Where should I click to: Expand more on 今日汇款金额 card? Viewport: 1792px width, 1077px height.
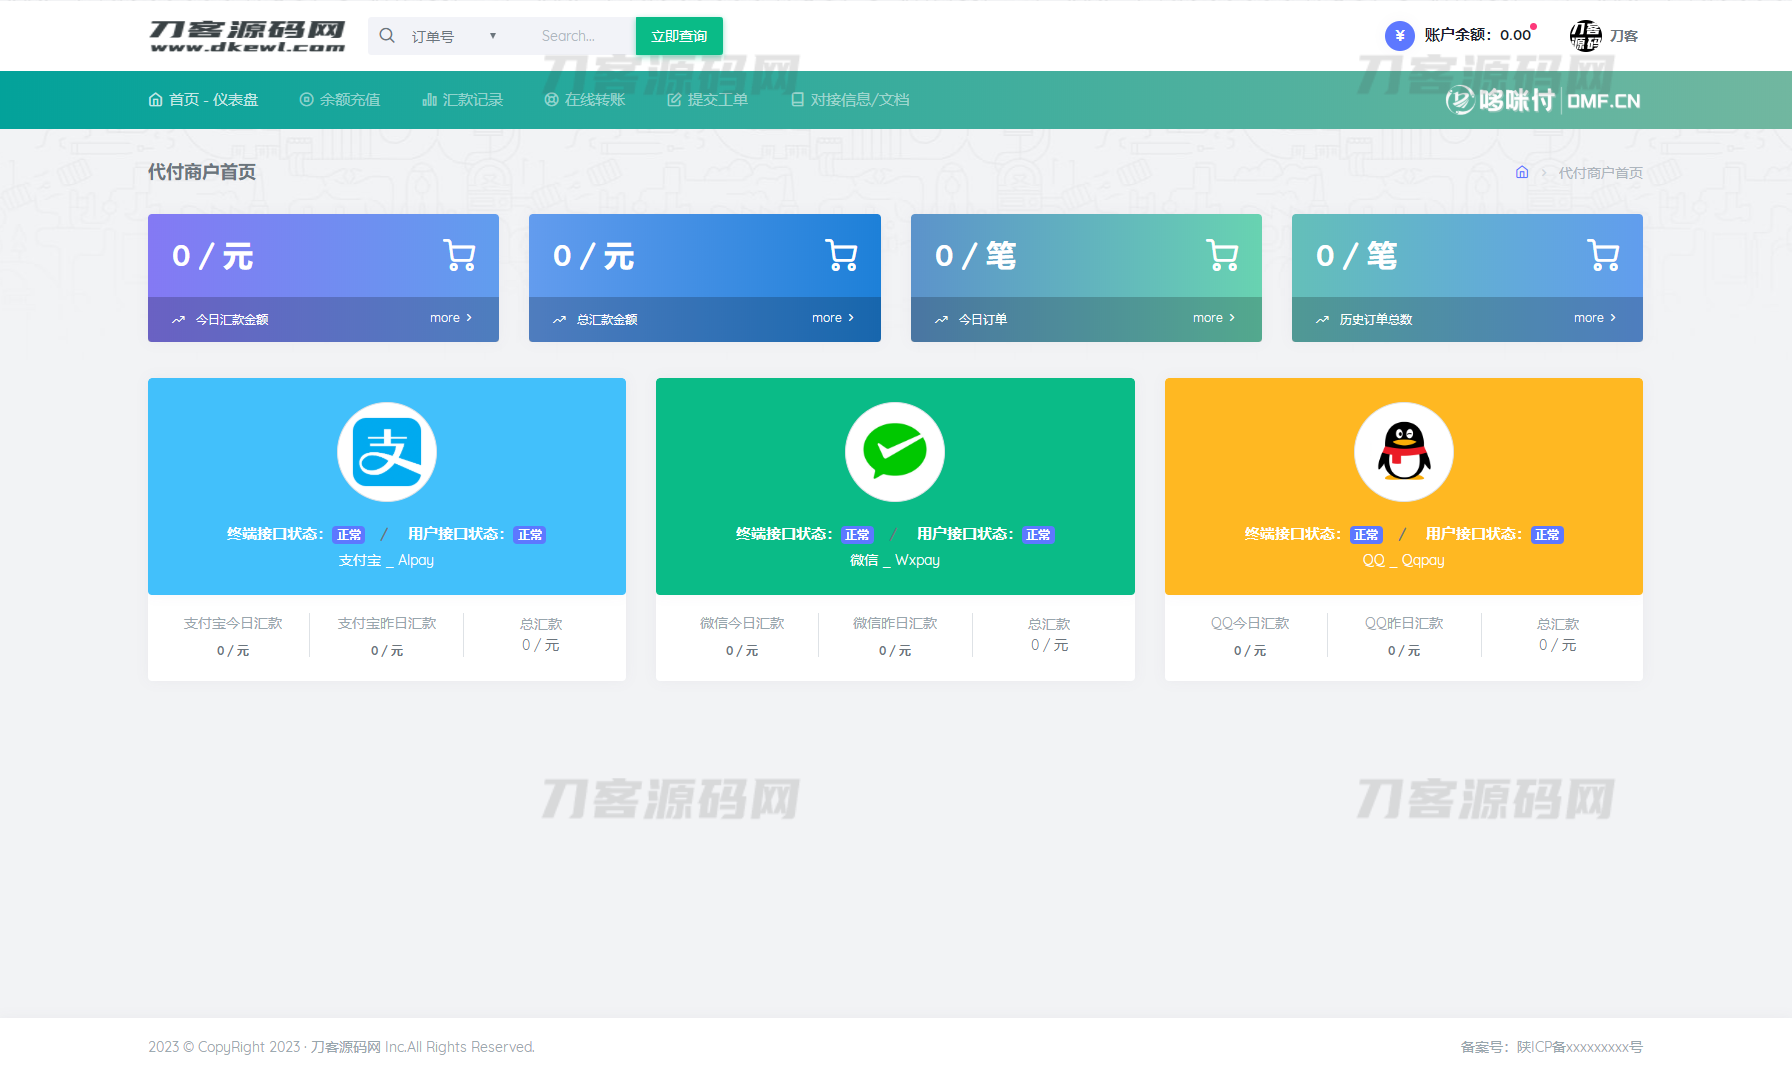(451, 318)
